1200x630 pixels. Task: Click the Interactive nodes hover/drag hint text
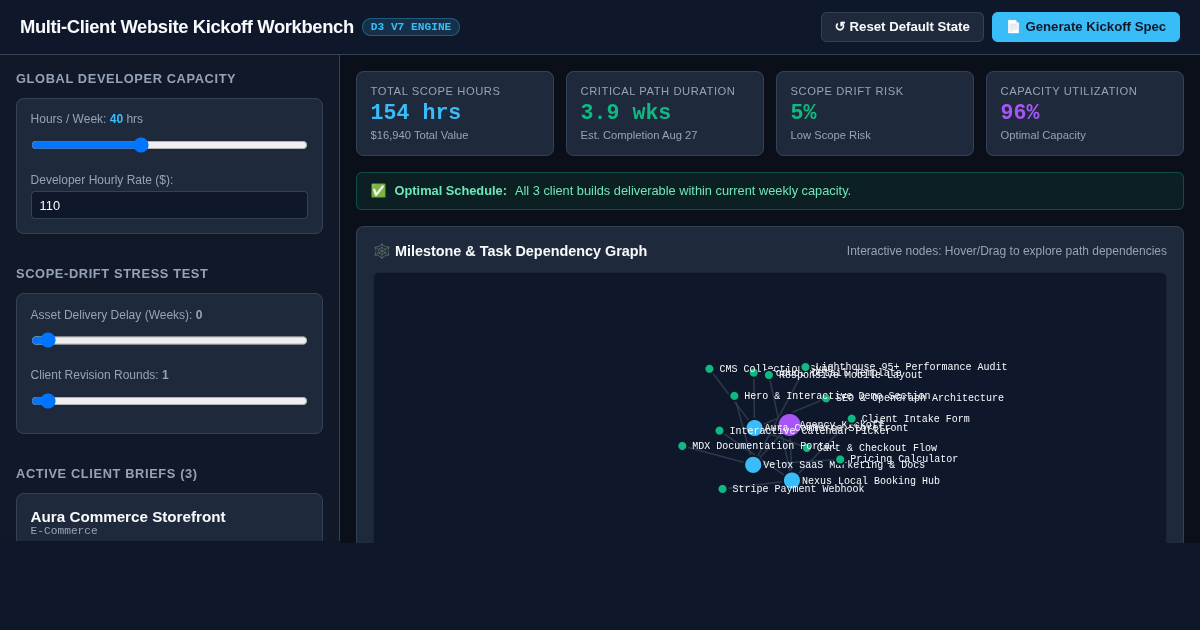click(1007, 251)
